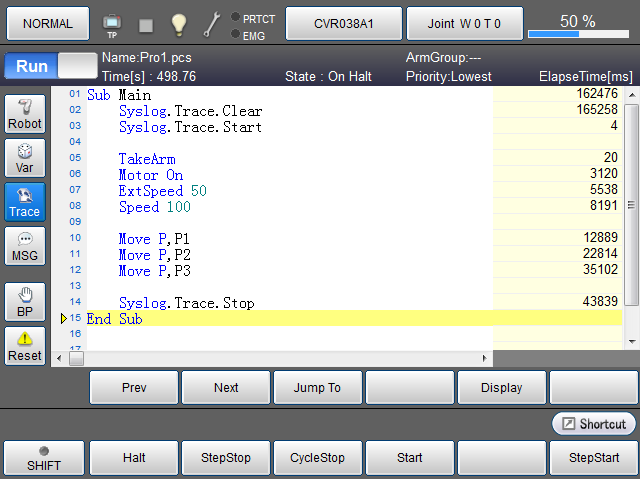This screenshot has width=640, height=479.
Task: Toggle the SHIFT key button
Action: pos(43,458)
